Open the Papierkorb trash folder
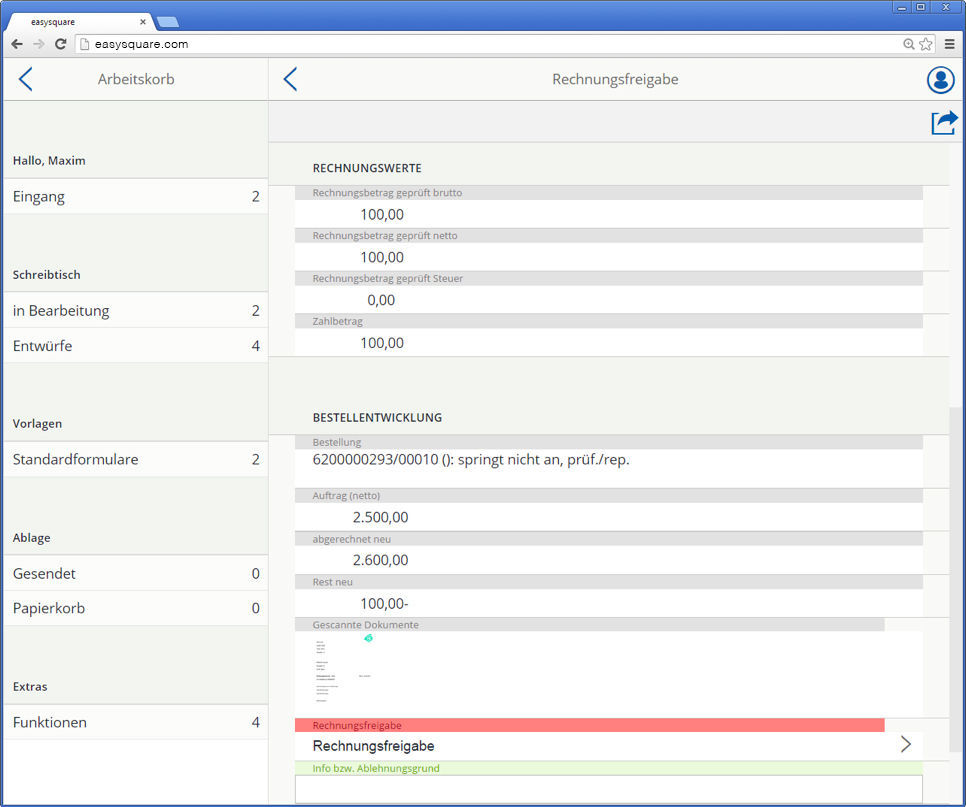966x807 pixels. coord(135,608)
